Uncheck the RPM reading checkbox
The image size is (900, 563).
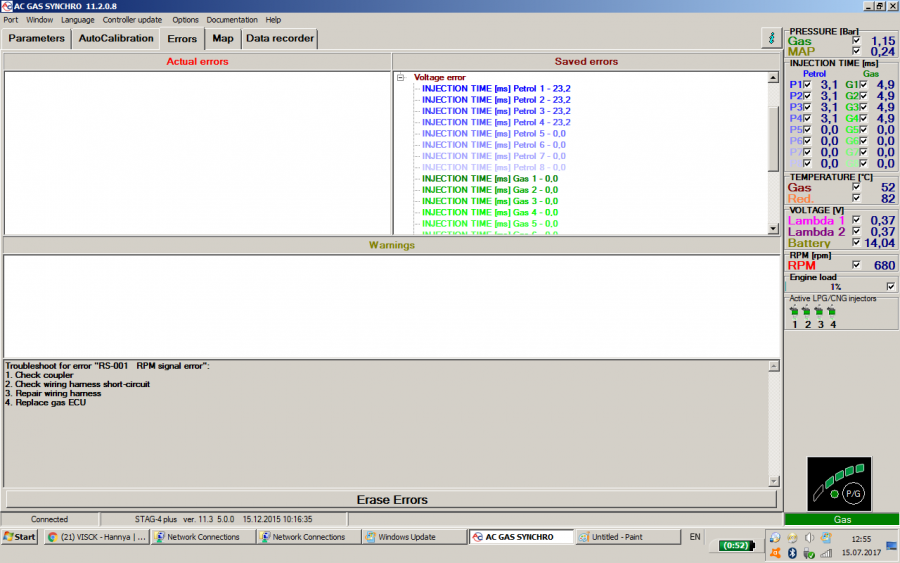[856, 266]
